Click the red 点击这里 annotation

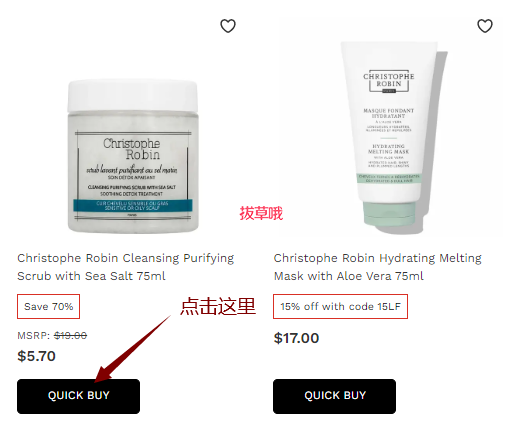pyautogui.click(x=218, y=306)
